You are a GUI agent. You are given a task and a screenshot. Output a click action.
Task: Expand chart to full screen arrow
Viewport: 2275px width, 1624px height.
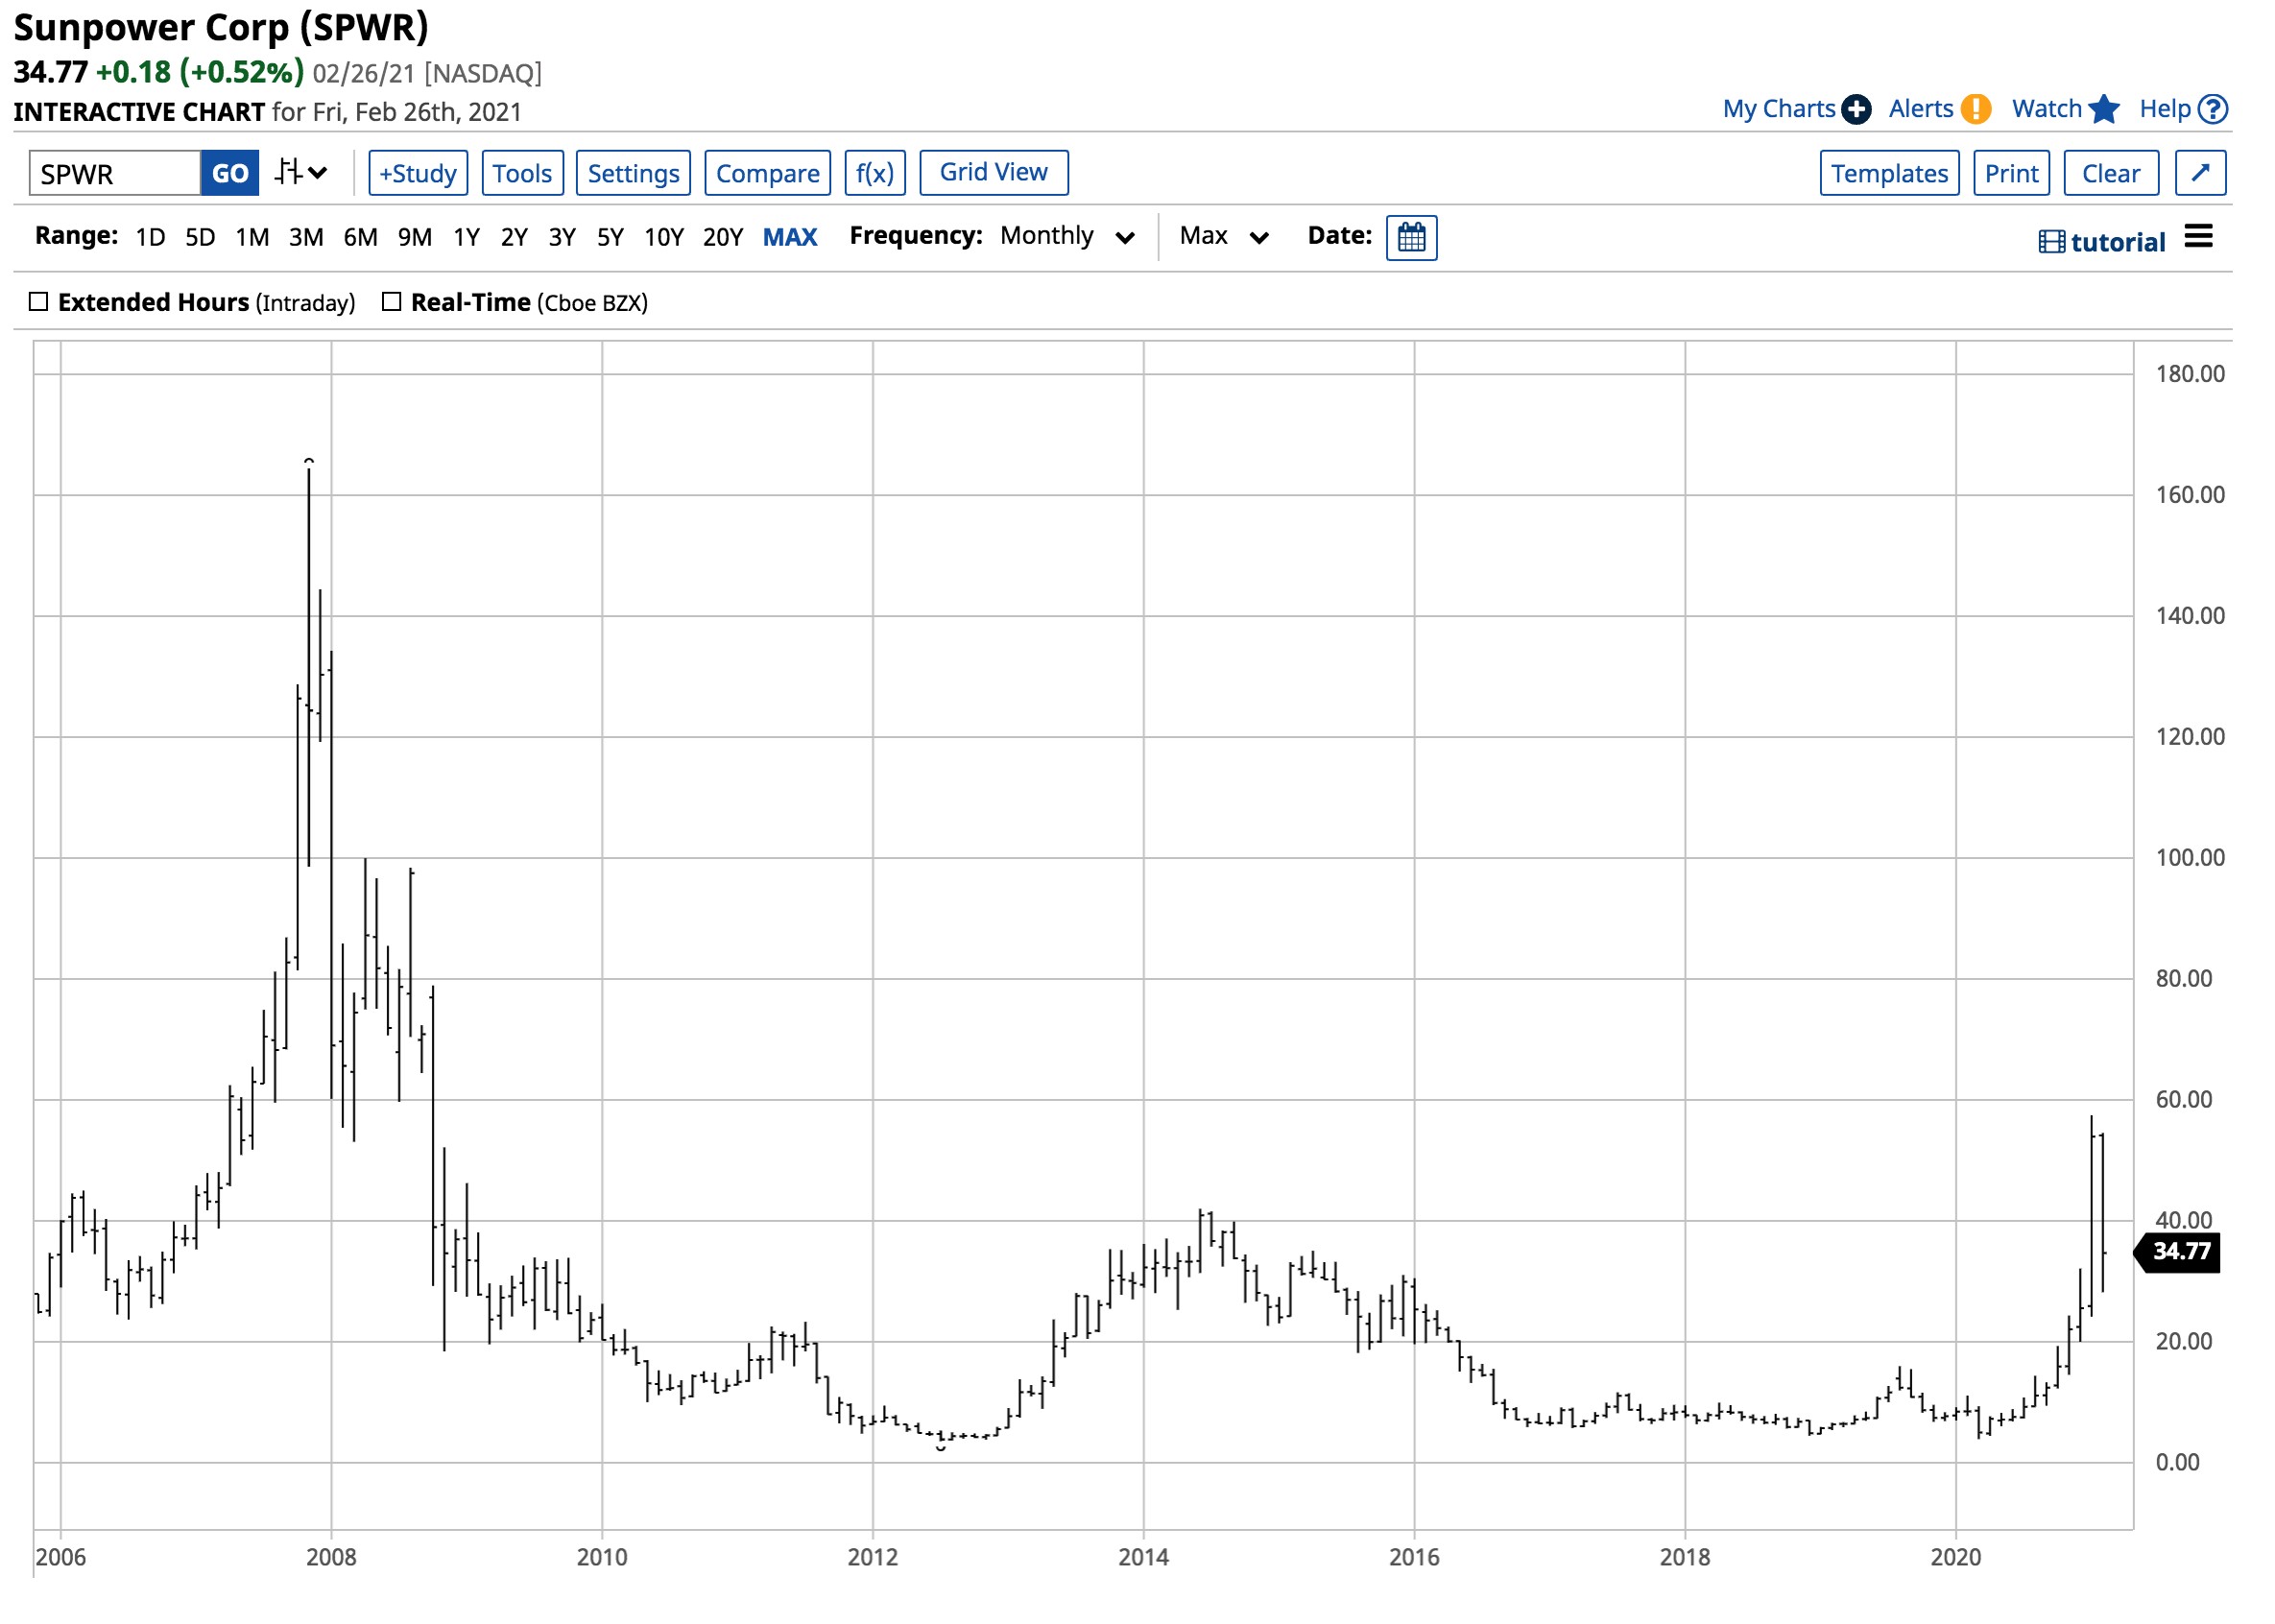click(x=2199, y=173)
